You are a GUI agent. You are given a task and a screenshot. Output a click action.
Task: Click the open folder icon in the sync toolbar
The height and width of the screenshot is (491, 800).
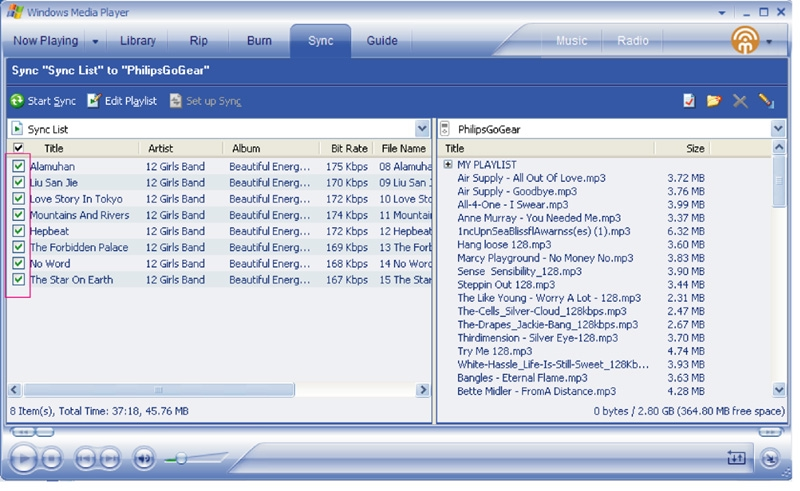coord(714,101)
